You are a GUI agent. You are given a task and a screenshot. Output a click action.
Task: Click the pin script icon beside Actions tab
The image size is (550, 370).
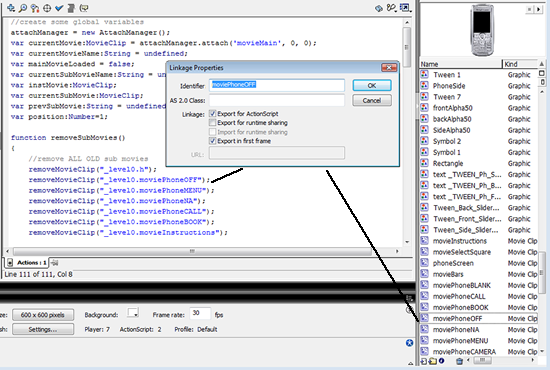point(54,262)
